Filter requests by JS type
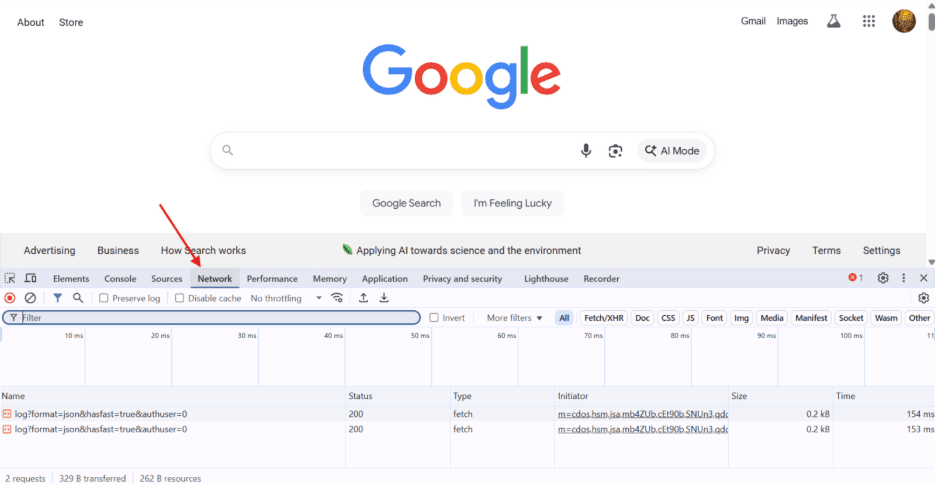936x484 pixels. [691, 318]
